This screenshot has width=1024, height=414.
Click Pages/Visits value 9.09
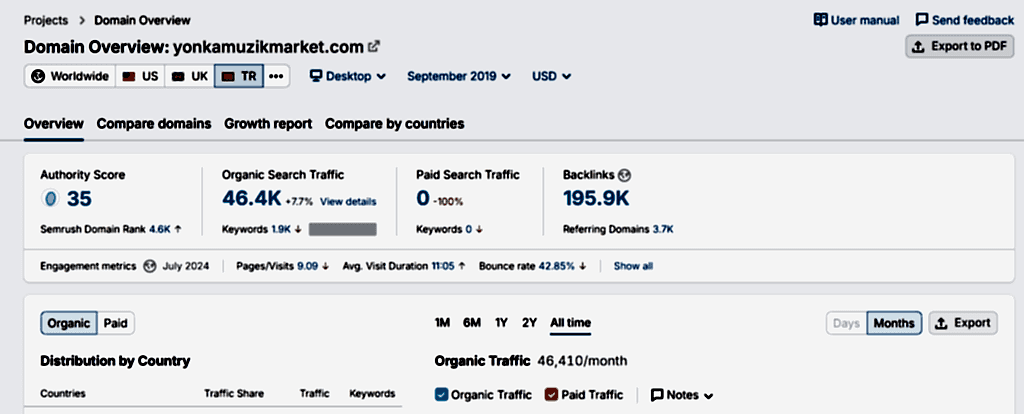308,266
